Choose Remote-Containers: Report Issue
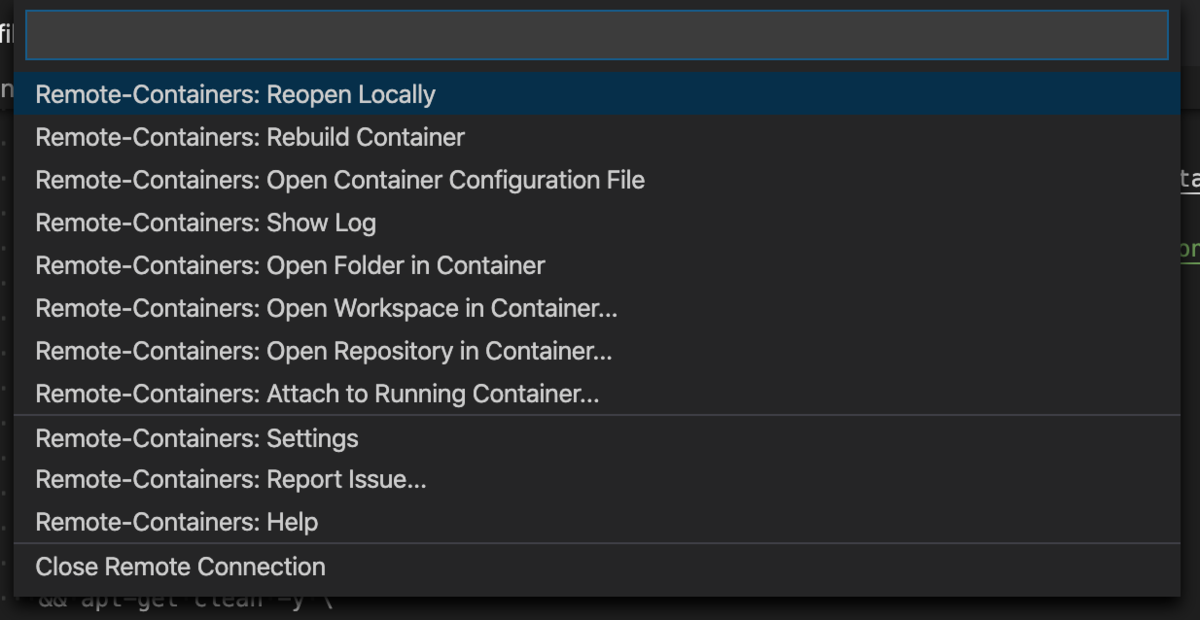 pyautogui.click(x=230, y=479)
